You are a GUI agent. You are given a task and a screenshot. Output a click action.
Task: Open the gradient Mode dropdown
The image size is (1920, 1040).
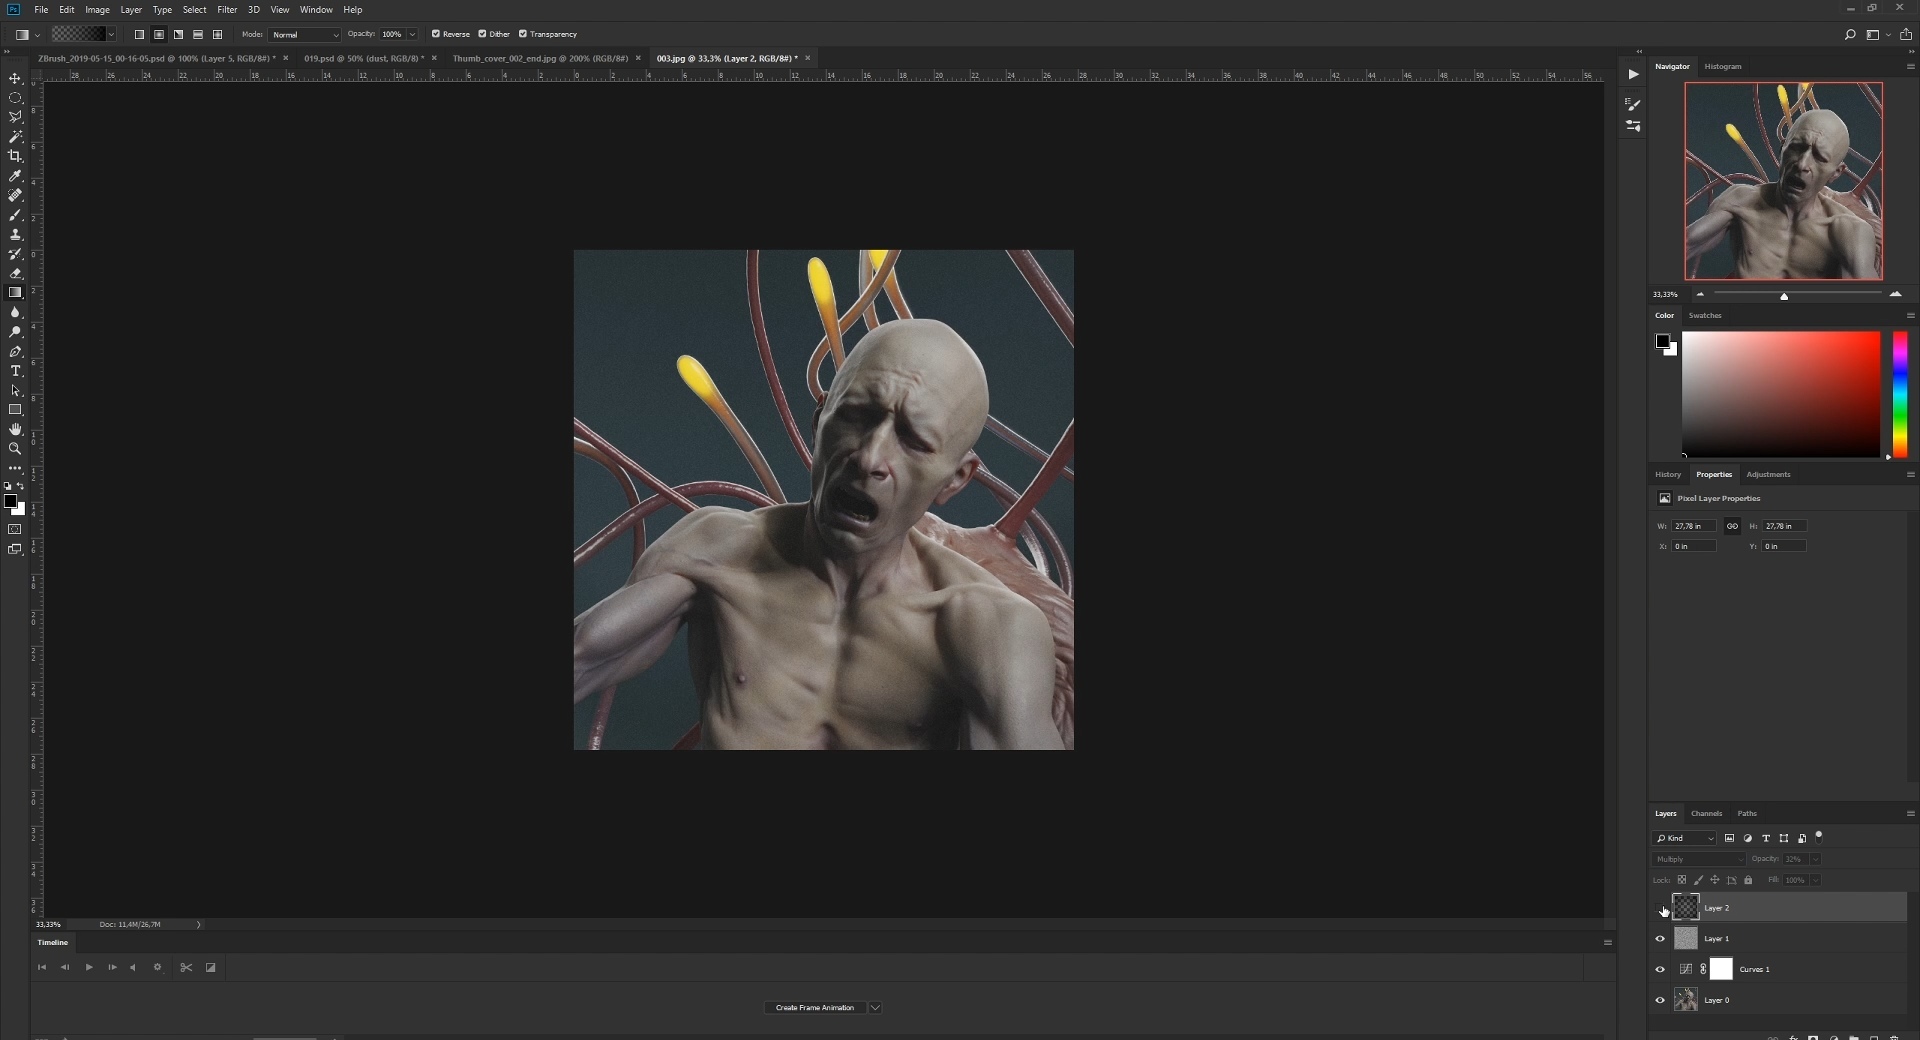[x=305, y=34]
